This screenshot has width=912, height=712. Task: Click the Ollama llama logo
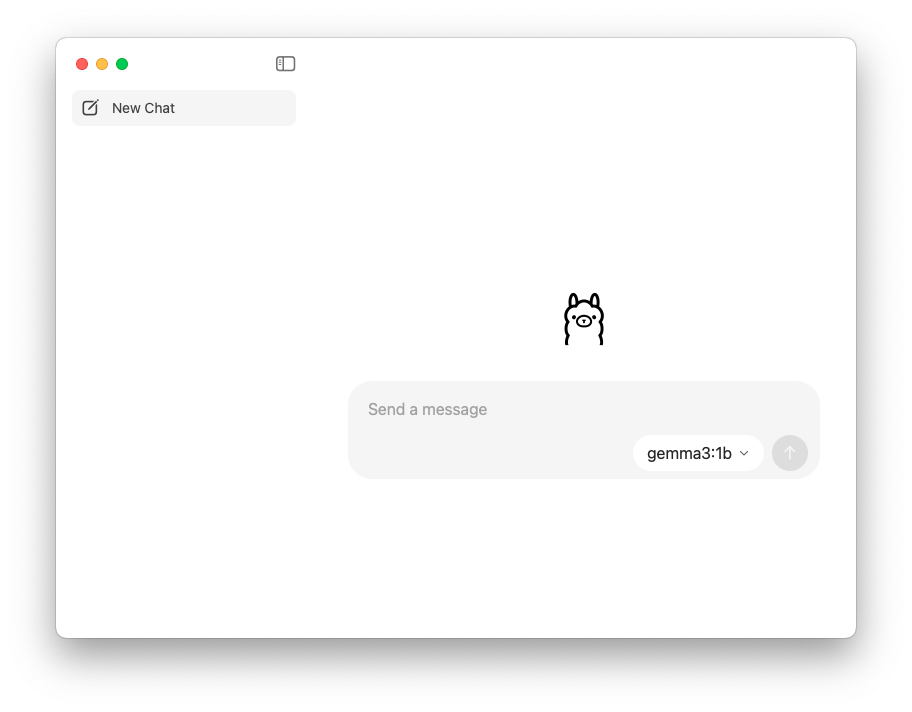[x=584, y=319]
